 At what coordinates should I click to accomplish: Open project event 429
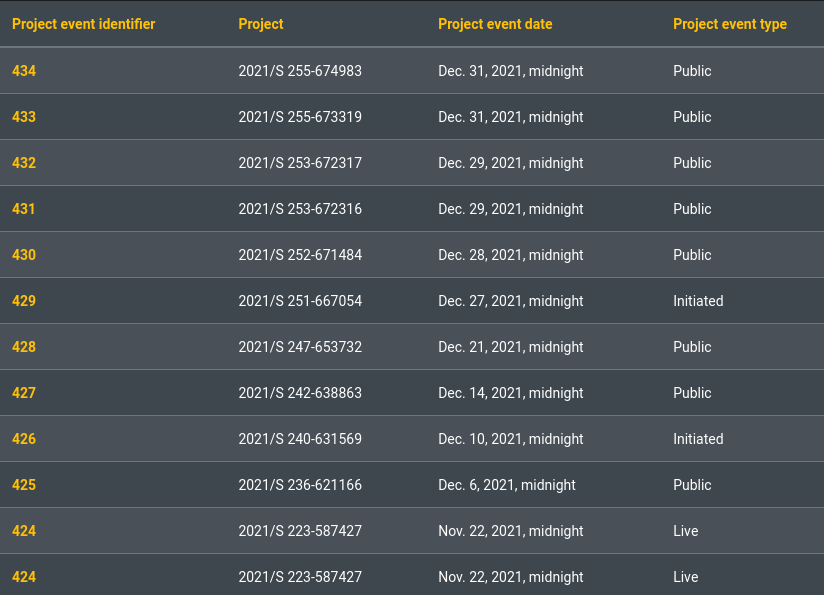point(24,301)
